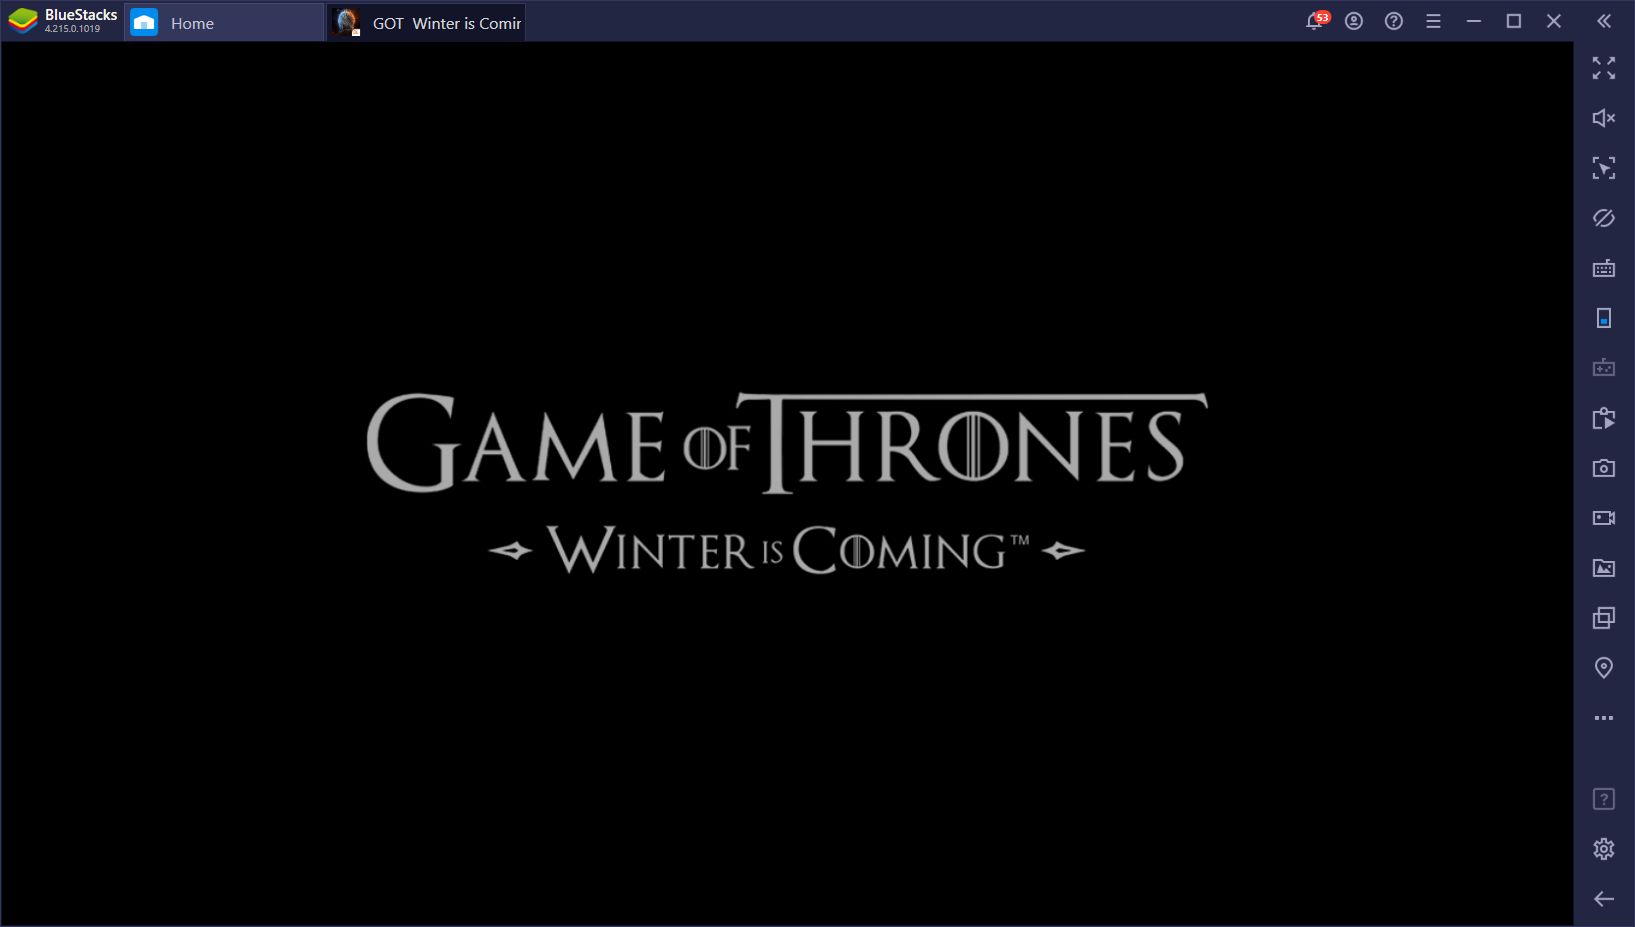Screen dimensions: 1635x927
Task: Select the GOT Winter is Coming tab
Action: coord(427,22)
